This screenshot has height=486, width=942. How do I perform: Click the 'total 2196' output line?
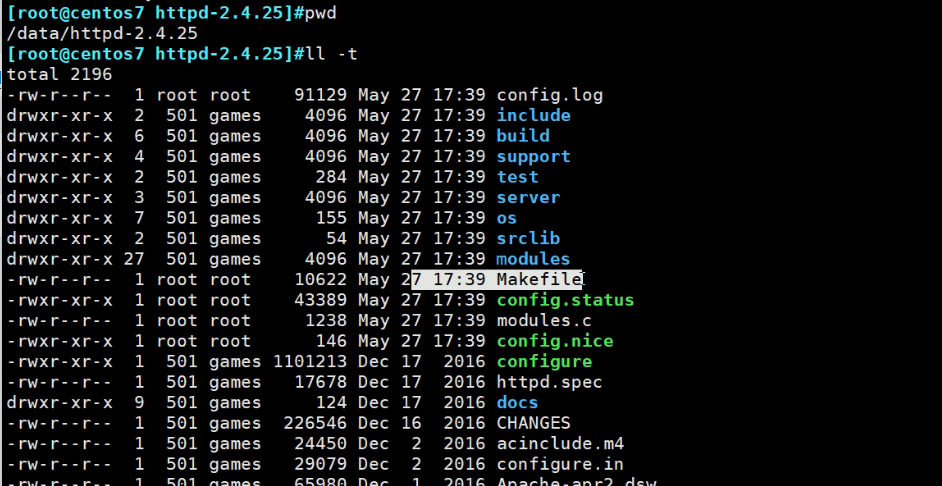point(59,74)
